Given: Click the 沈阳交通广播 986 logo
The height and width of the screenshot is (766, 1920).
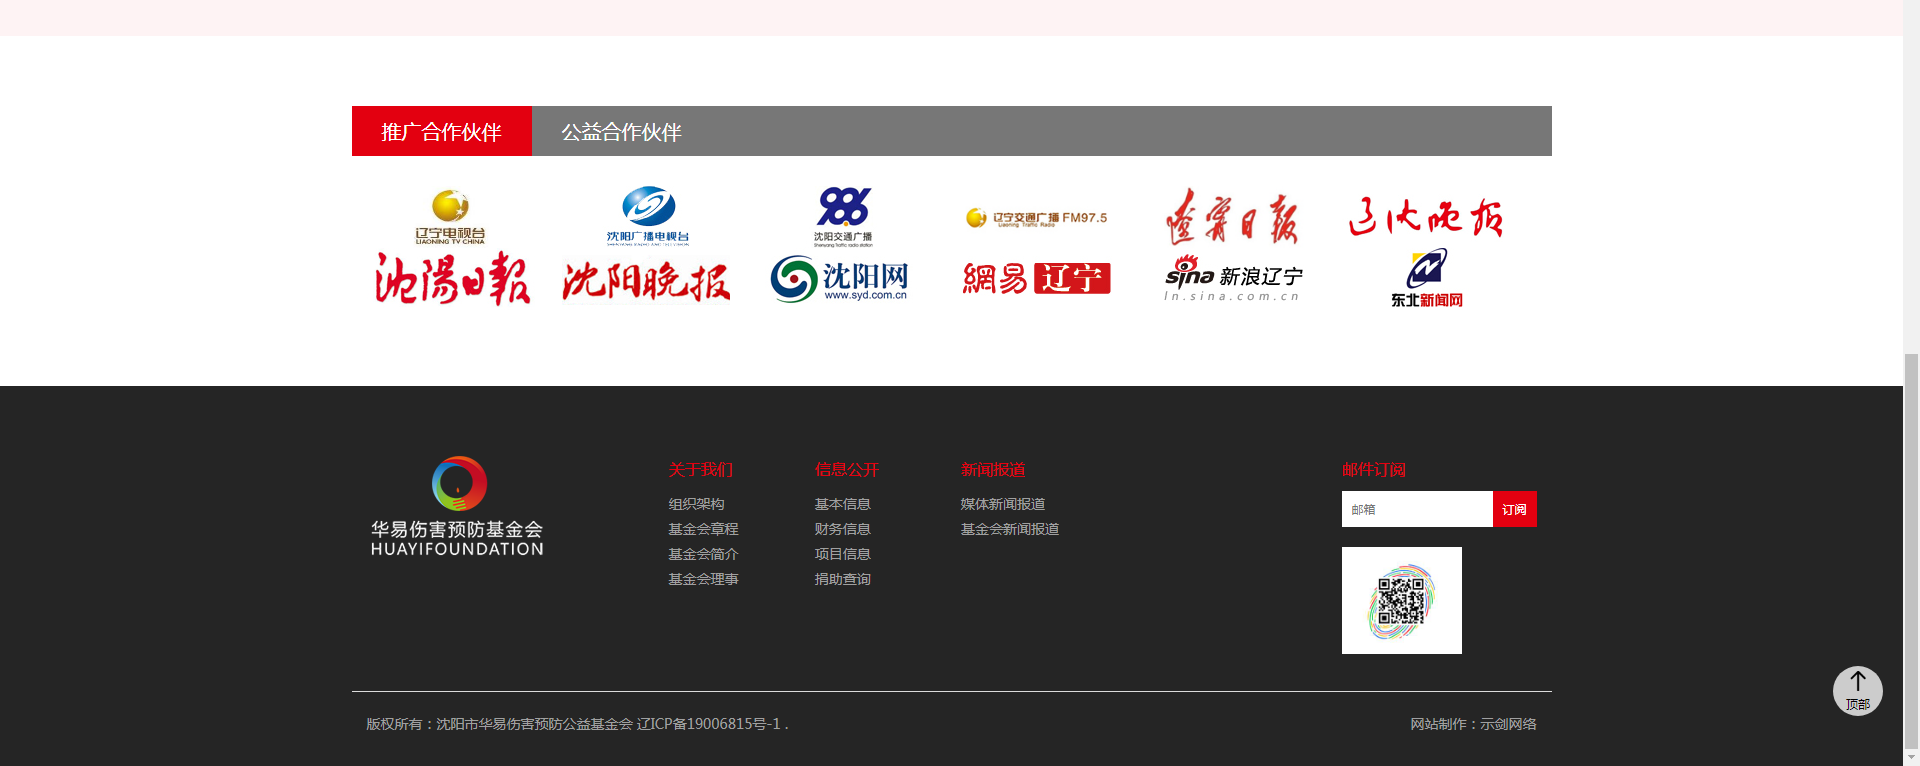Looking at the screenshot, I should 843,217.
